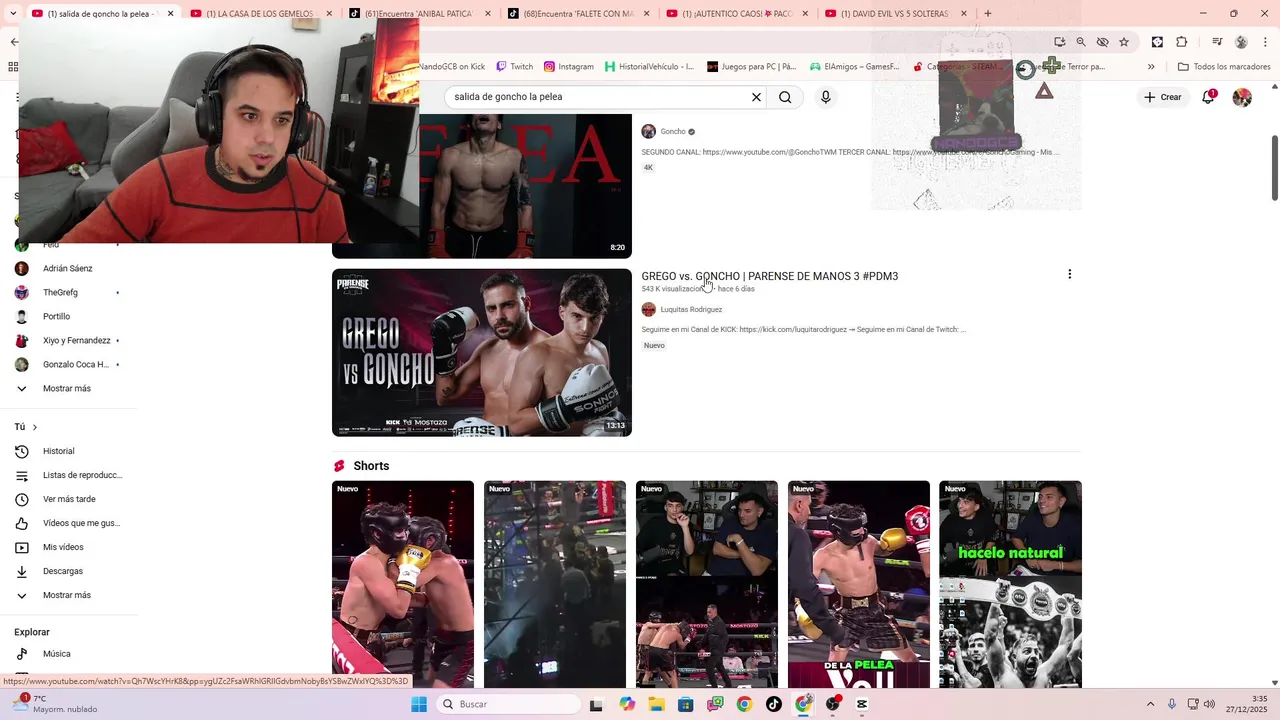Open Instagram bookmark

coord(569,67)
